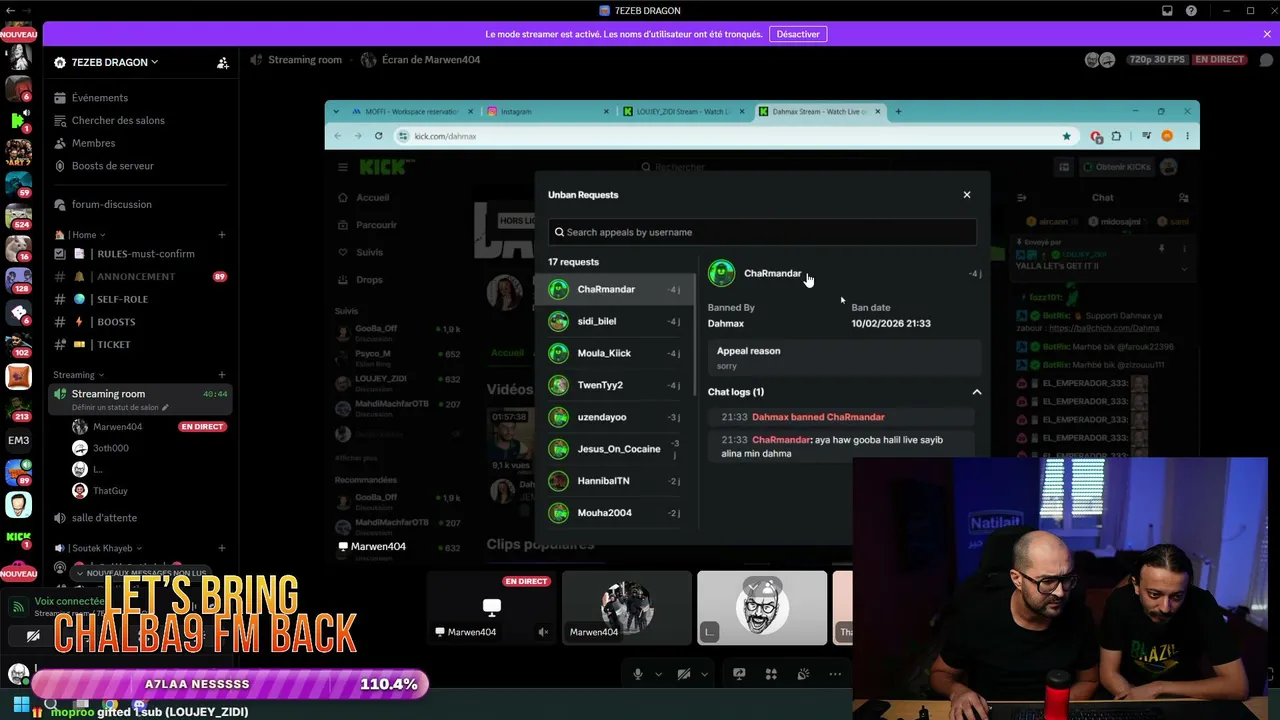Dismiss the streamer mode banner

pos(1267,34)
